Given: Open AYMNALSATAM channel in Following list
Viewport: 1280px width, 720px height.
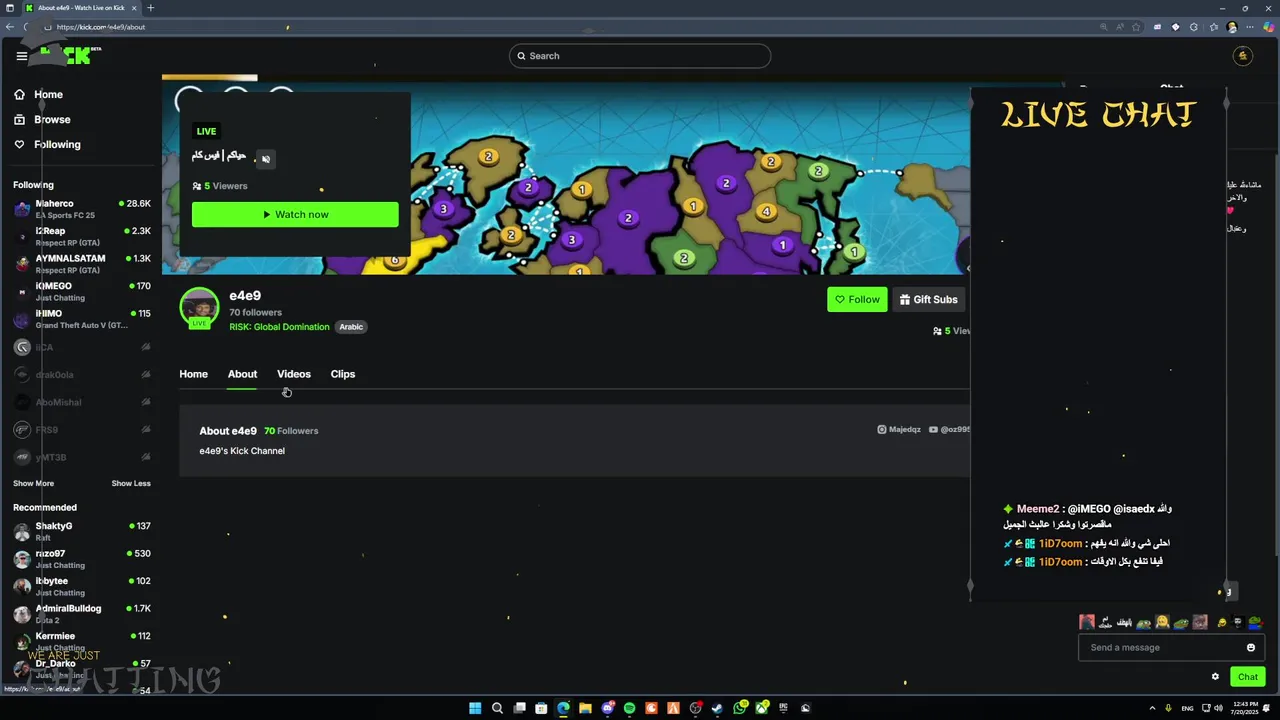Looking at the screenshot, I should pyautogui.click(x=82, y=264).
